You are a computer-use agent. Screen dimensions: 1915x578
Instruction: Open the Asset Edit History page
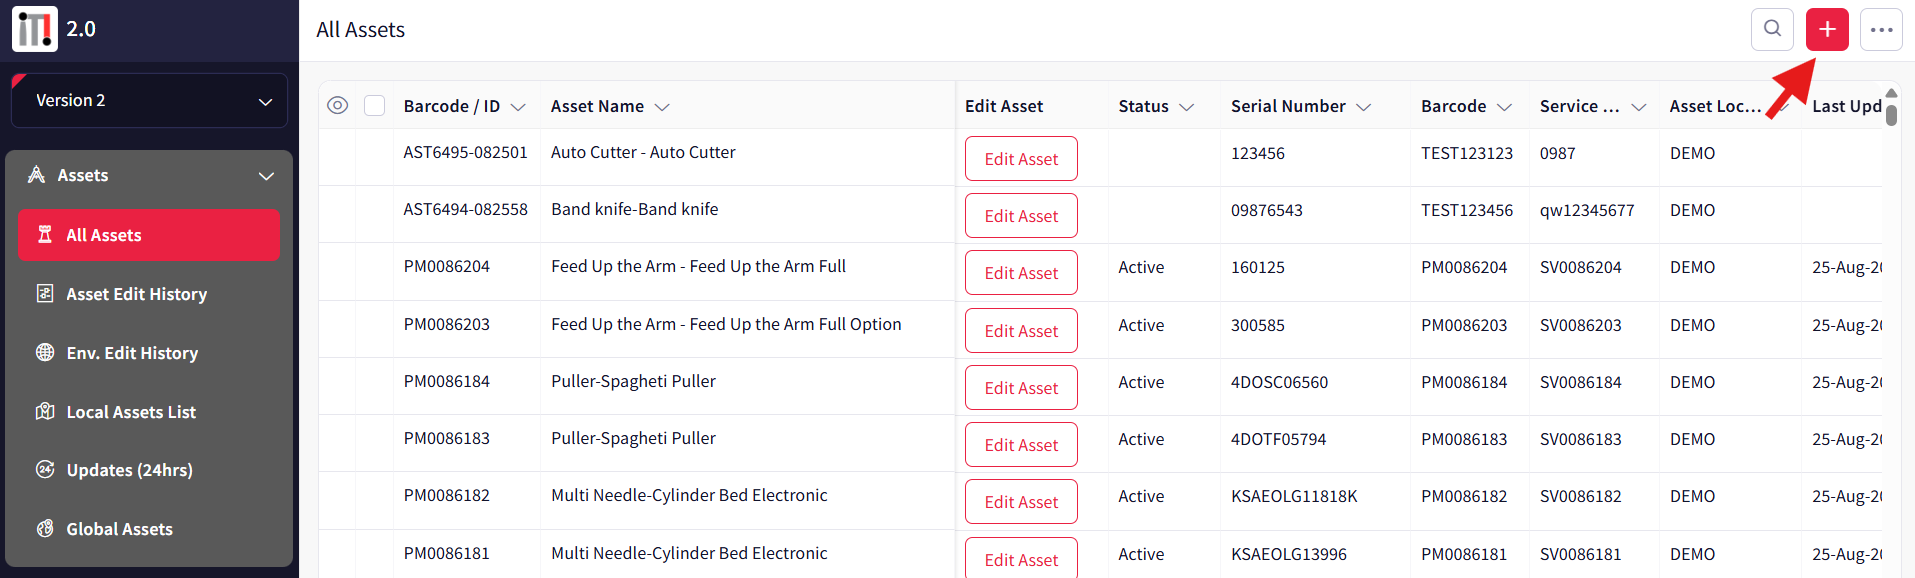point(137,294)
